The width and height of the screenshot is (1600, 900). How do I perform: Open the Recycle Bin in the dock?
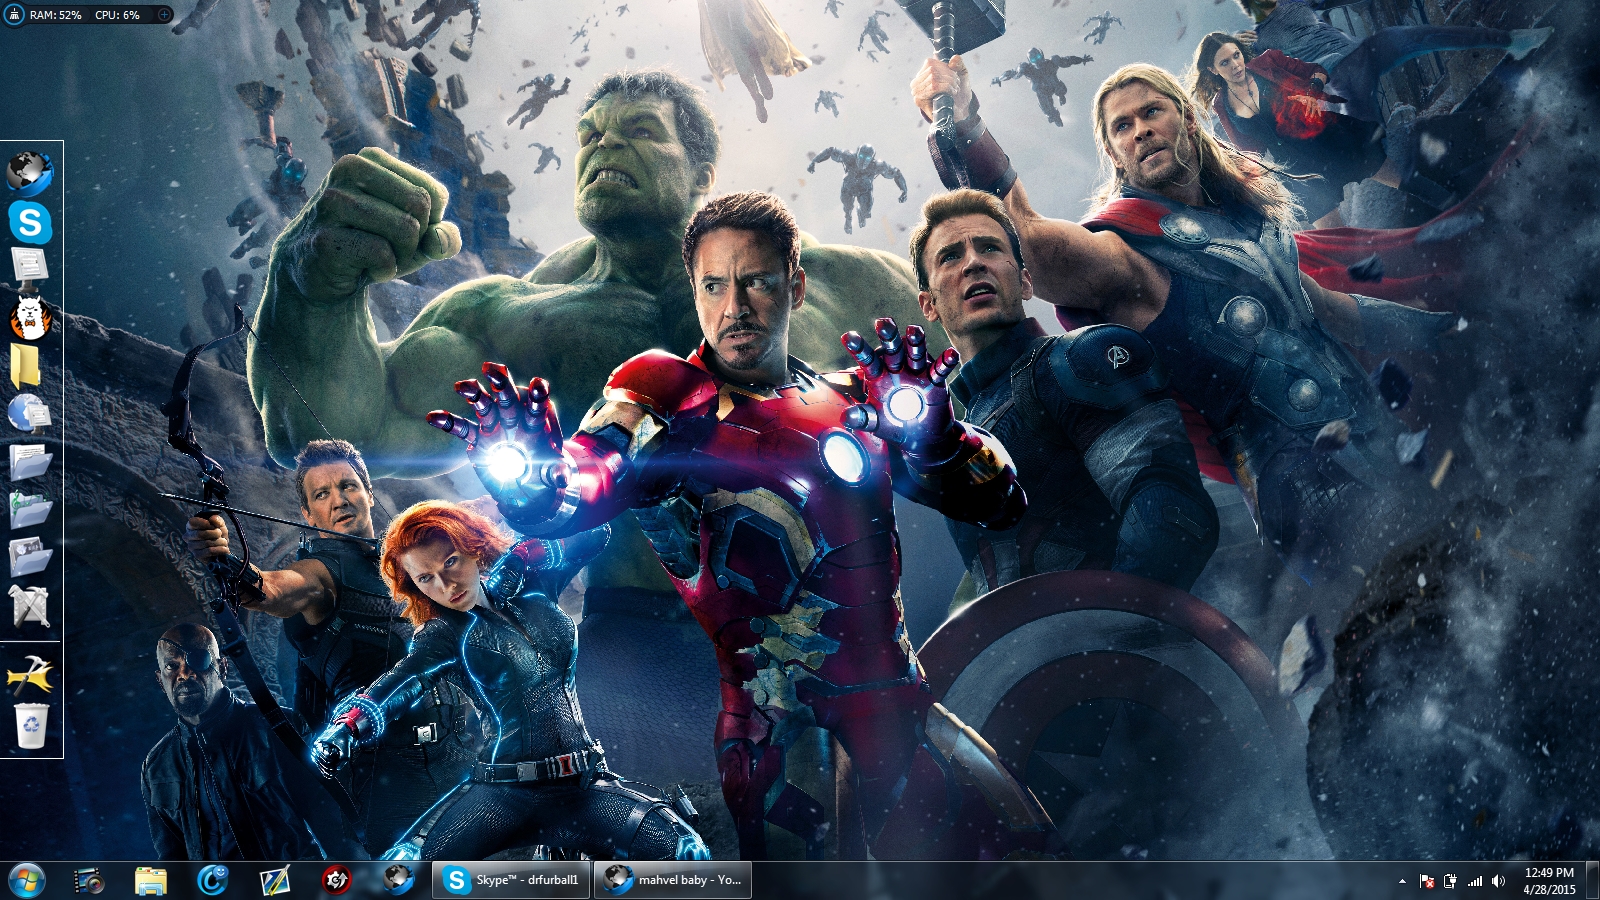(31, 725)
